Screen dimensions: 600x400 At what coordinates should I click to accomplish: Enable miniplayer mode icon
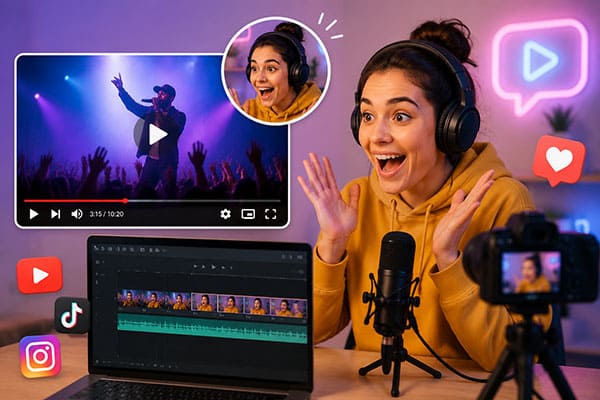tap(248, 214)
